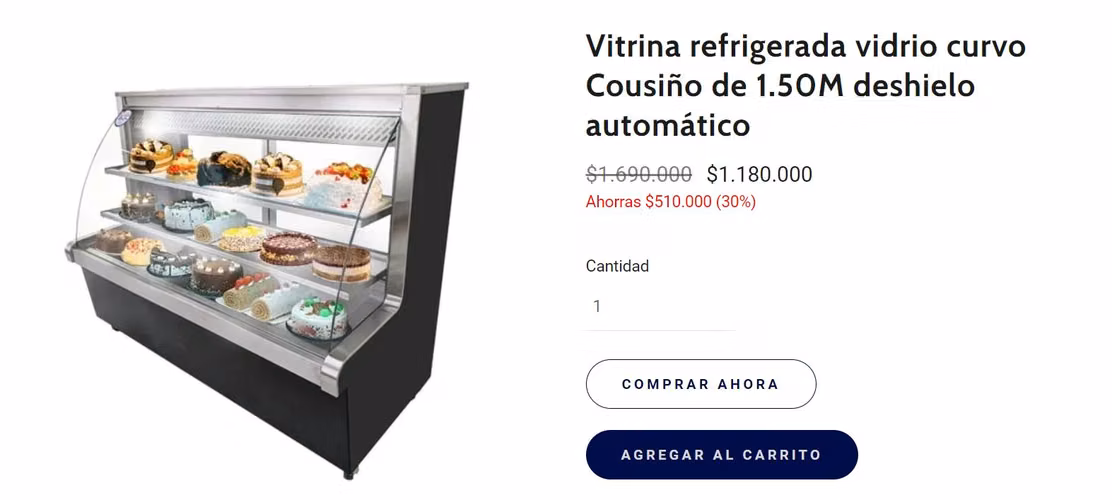Viewport: 1112px width, 500px height.
Task: Click the red Ahorras $510.000 (30%) text
Action: click(x=670, y=201)
